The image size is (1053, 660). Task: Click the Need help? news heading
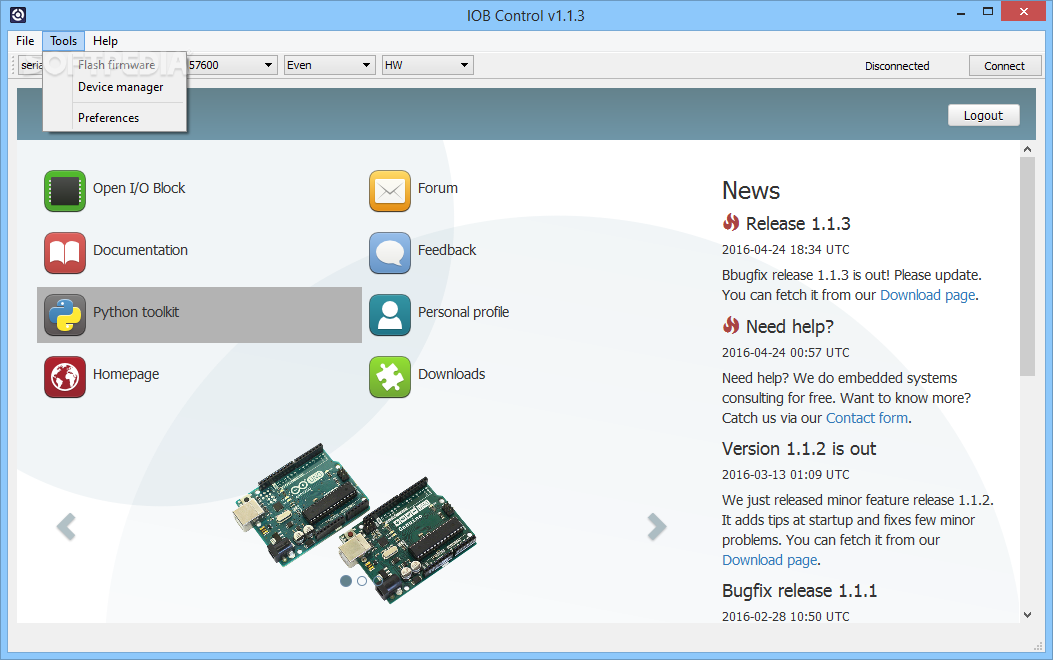pos(790,326)
